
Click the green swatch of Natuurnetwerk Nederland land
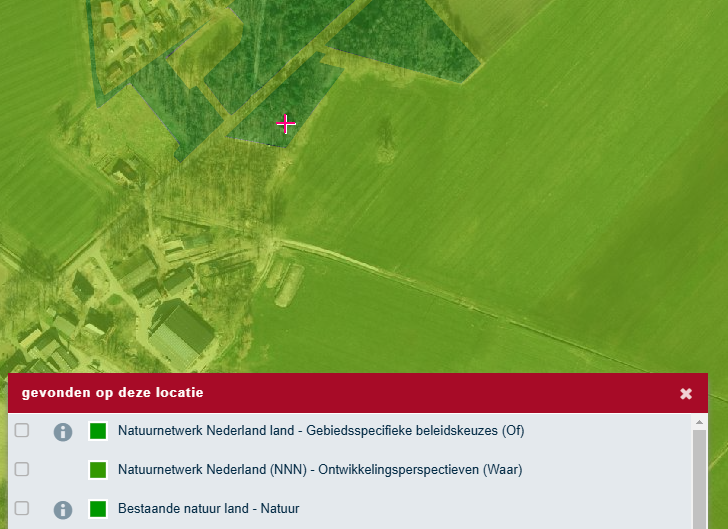(98, 431)
